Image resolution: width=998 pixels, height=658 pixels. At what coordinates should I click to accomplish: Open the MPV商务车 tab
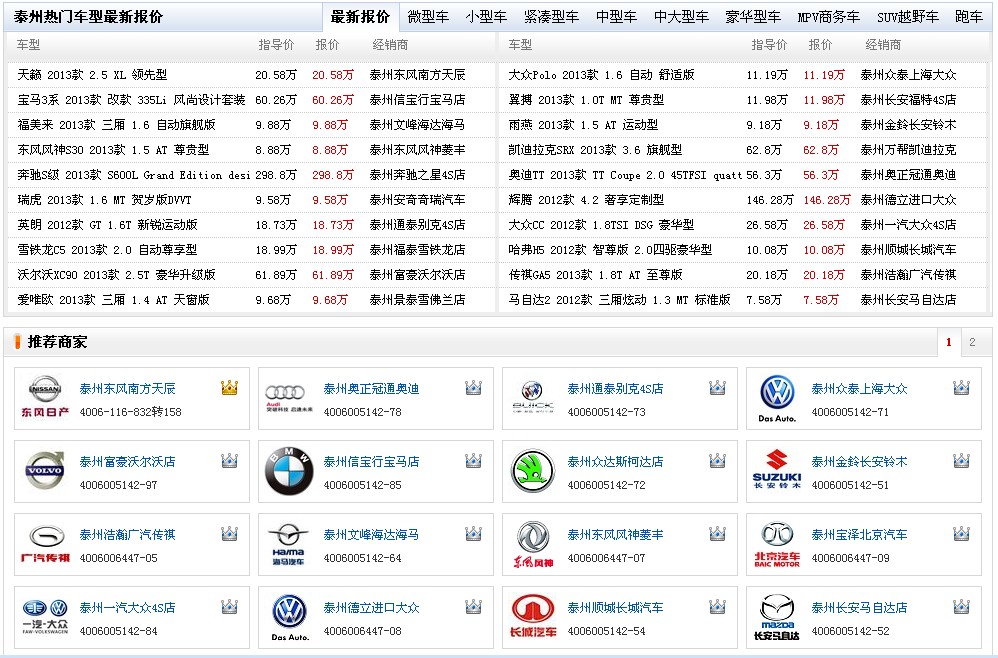(829, 17)
